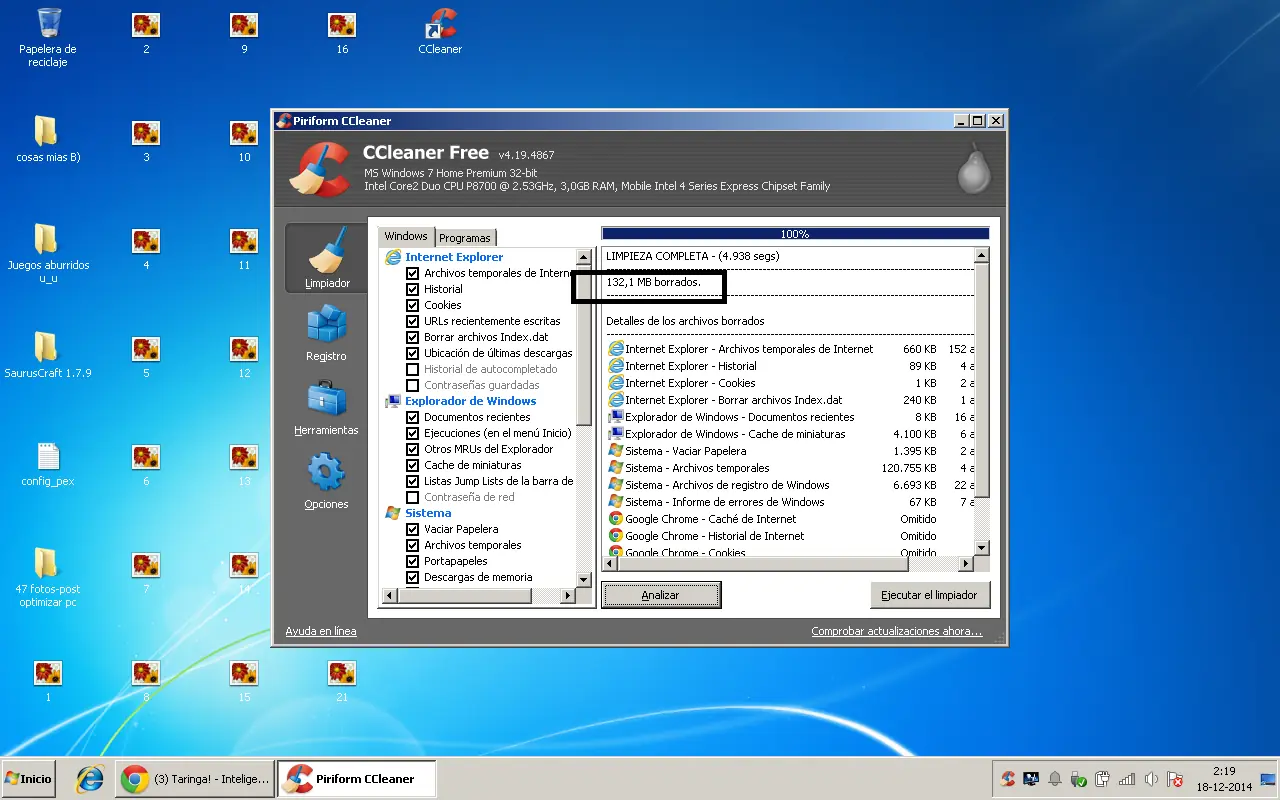Click the Action Center flag icon
Viewport: 1280px width, 800px height.
tap(1175, 779)
